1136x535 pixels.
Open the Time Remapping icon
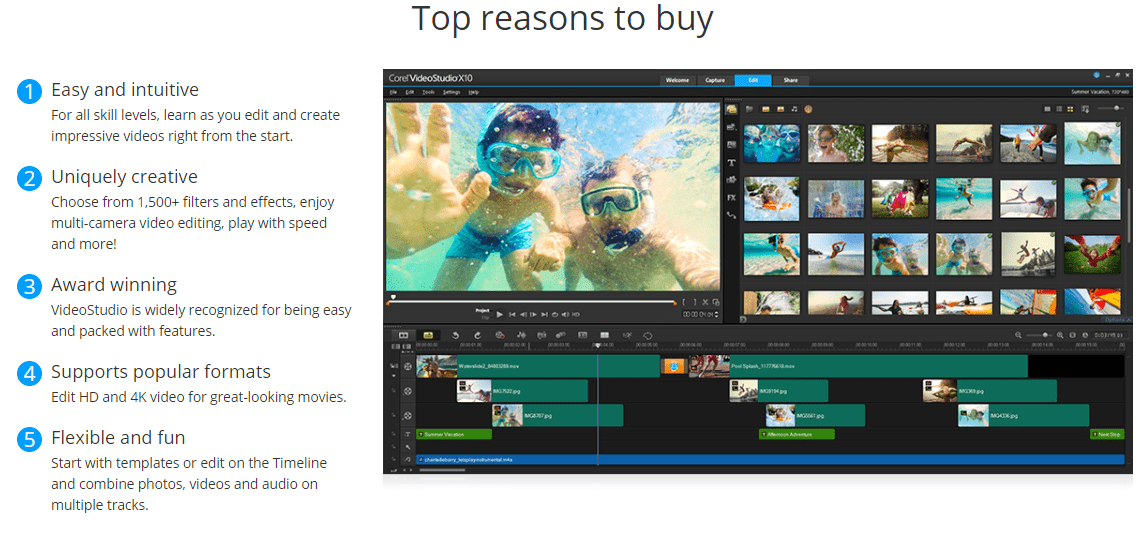(627, 335)
